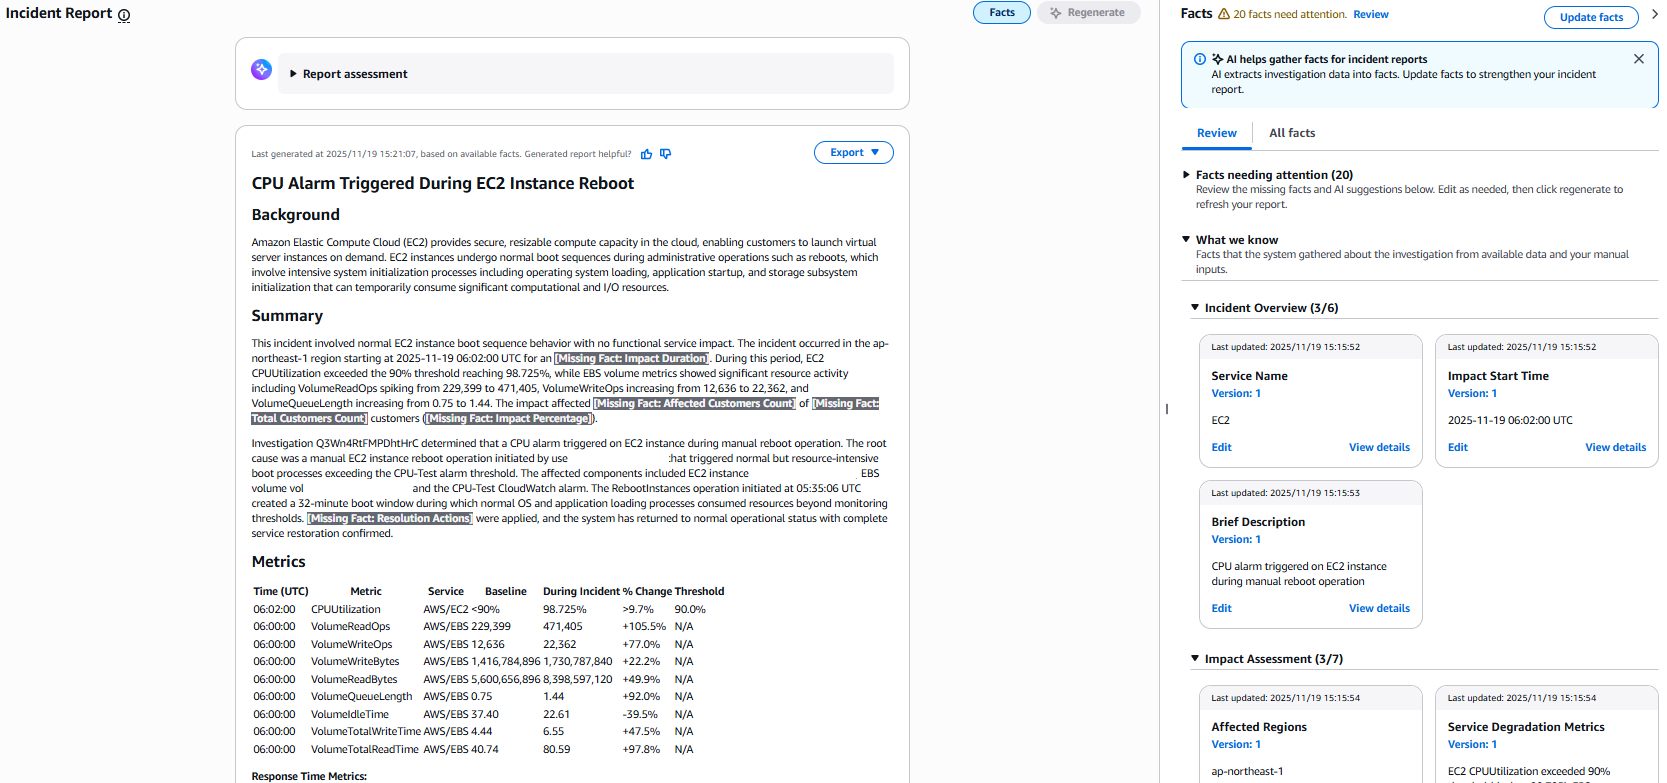Open the Export dropdown menu
The height and width of the screenshot is (783, 1667).
coord(853,153)
